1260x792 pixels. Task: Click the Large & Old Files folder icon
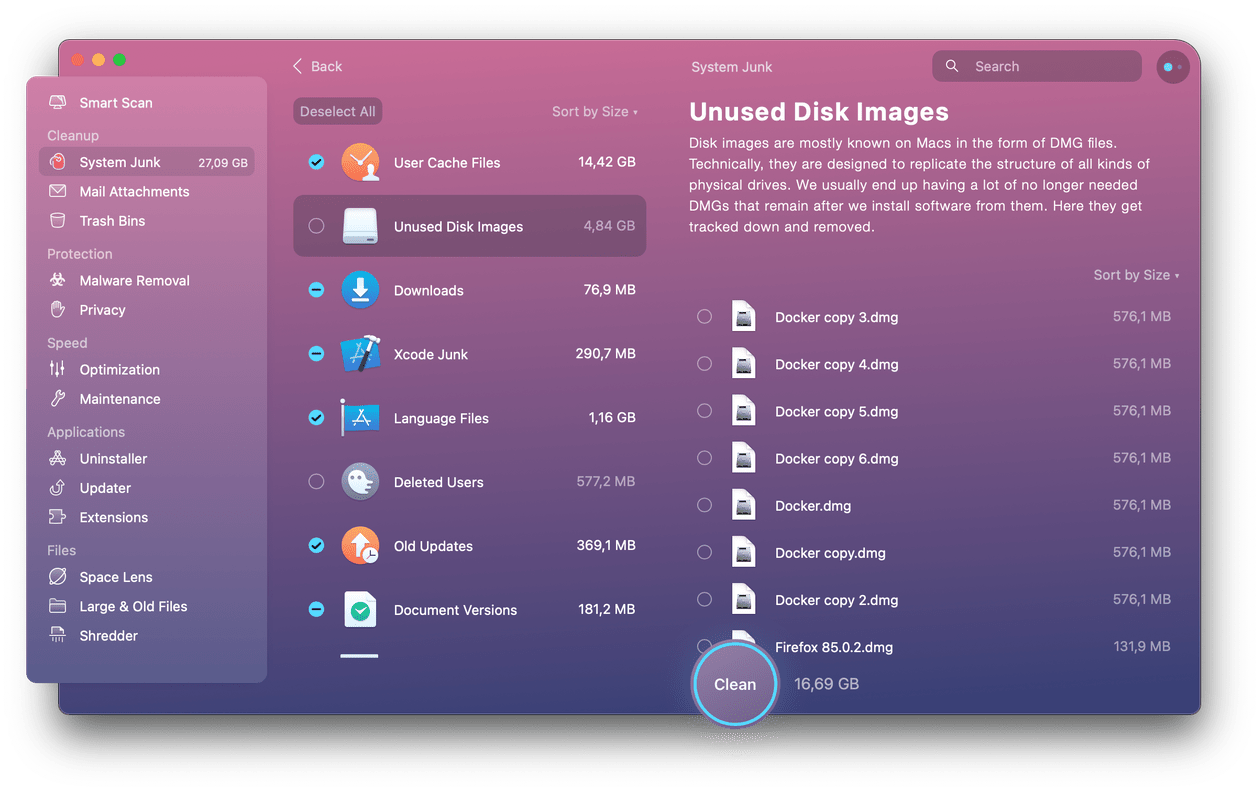pos(58,606)
